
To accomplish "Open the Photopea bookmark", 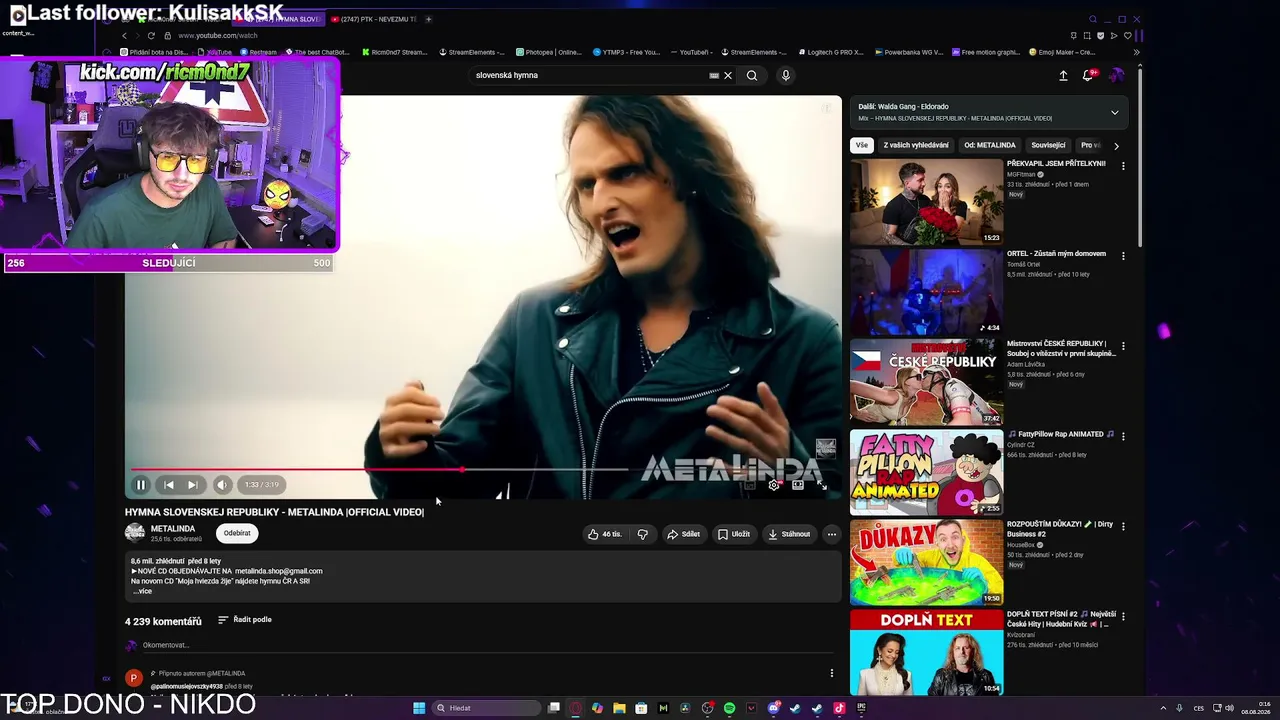I will [x=549, y=52].
